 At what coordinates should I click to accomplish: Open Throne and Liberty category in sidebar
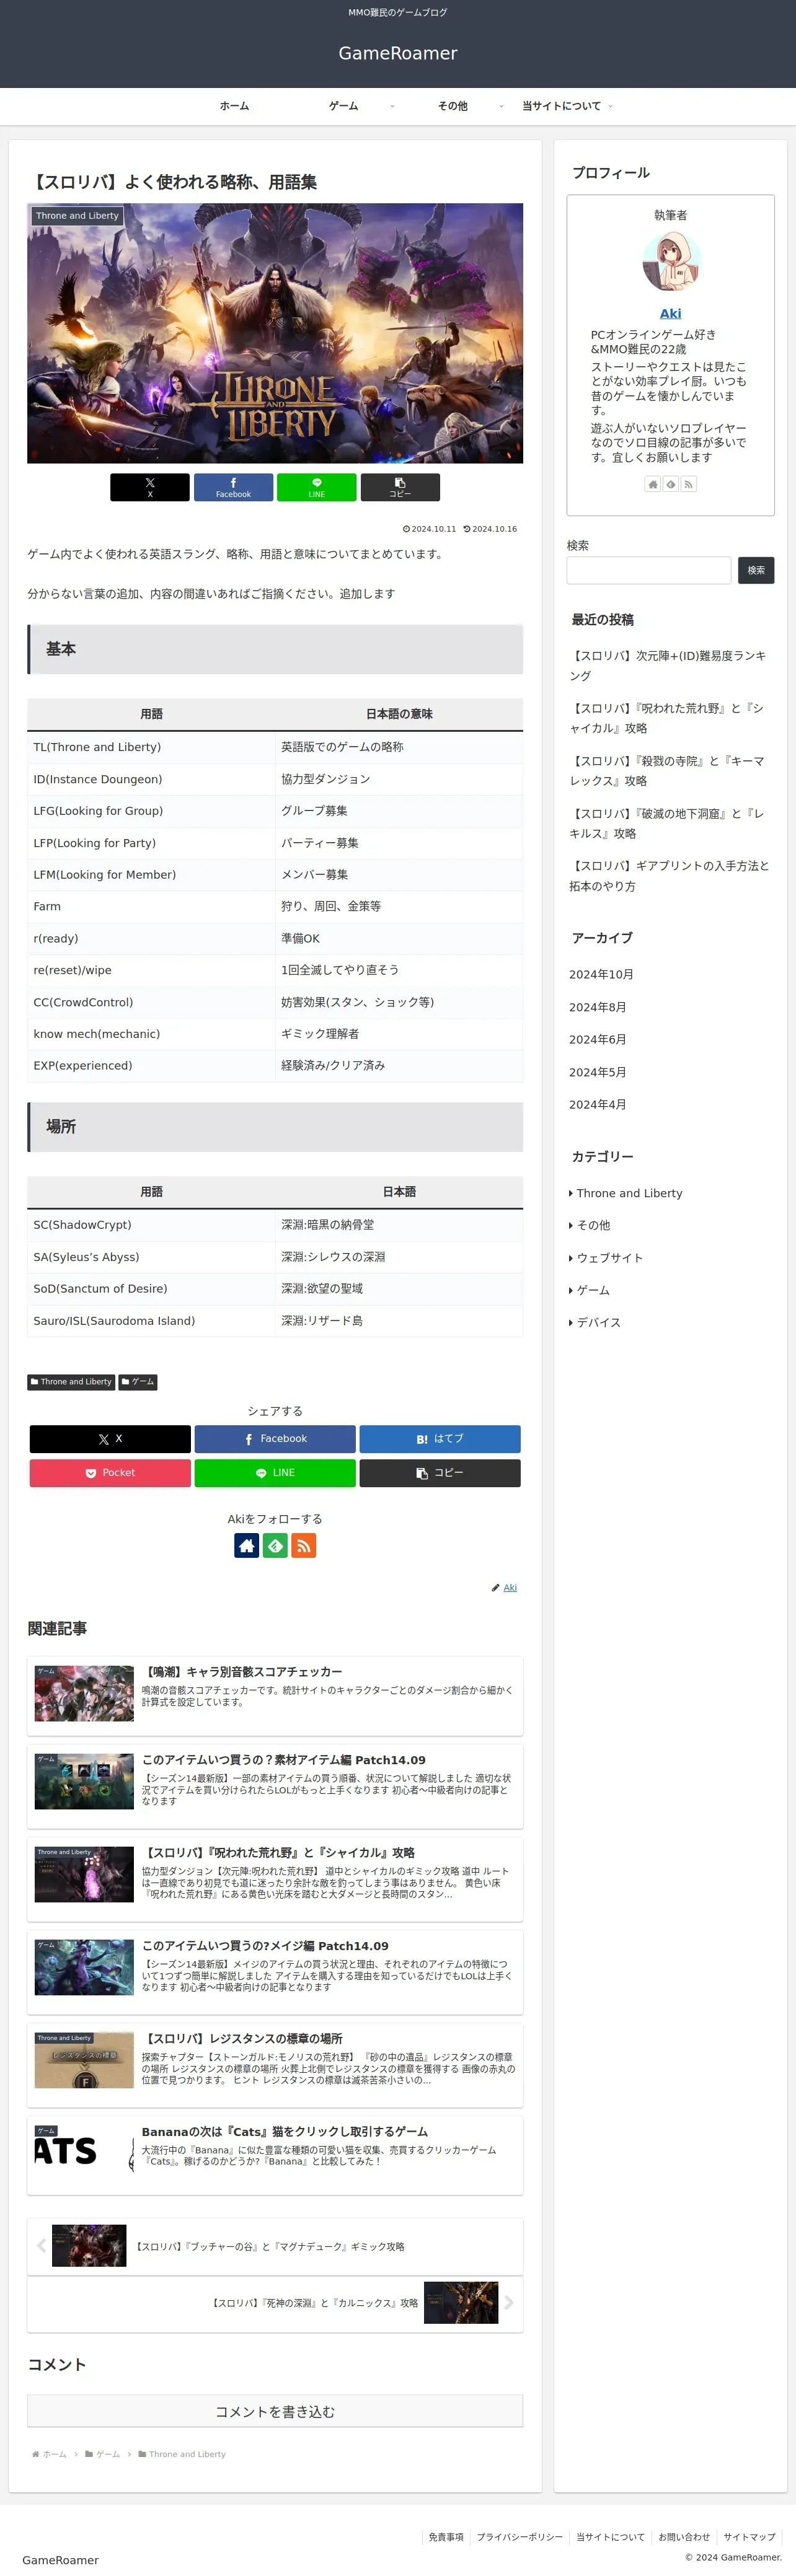(626, 1193)
